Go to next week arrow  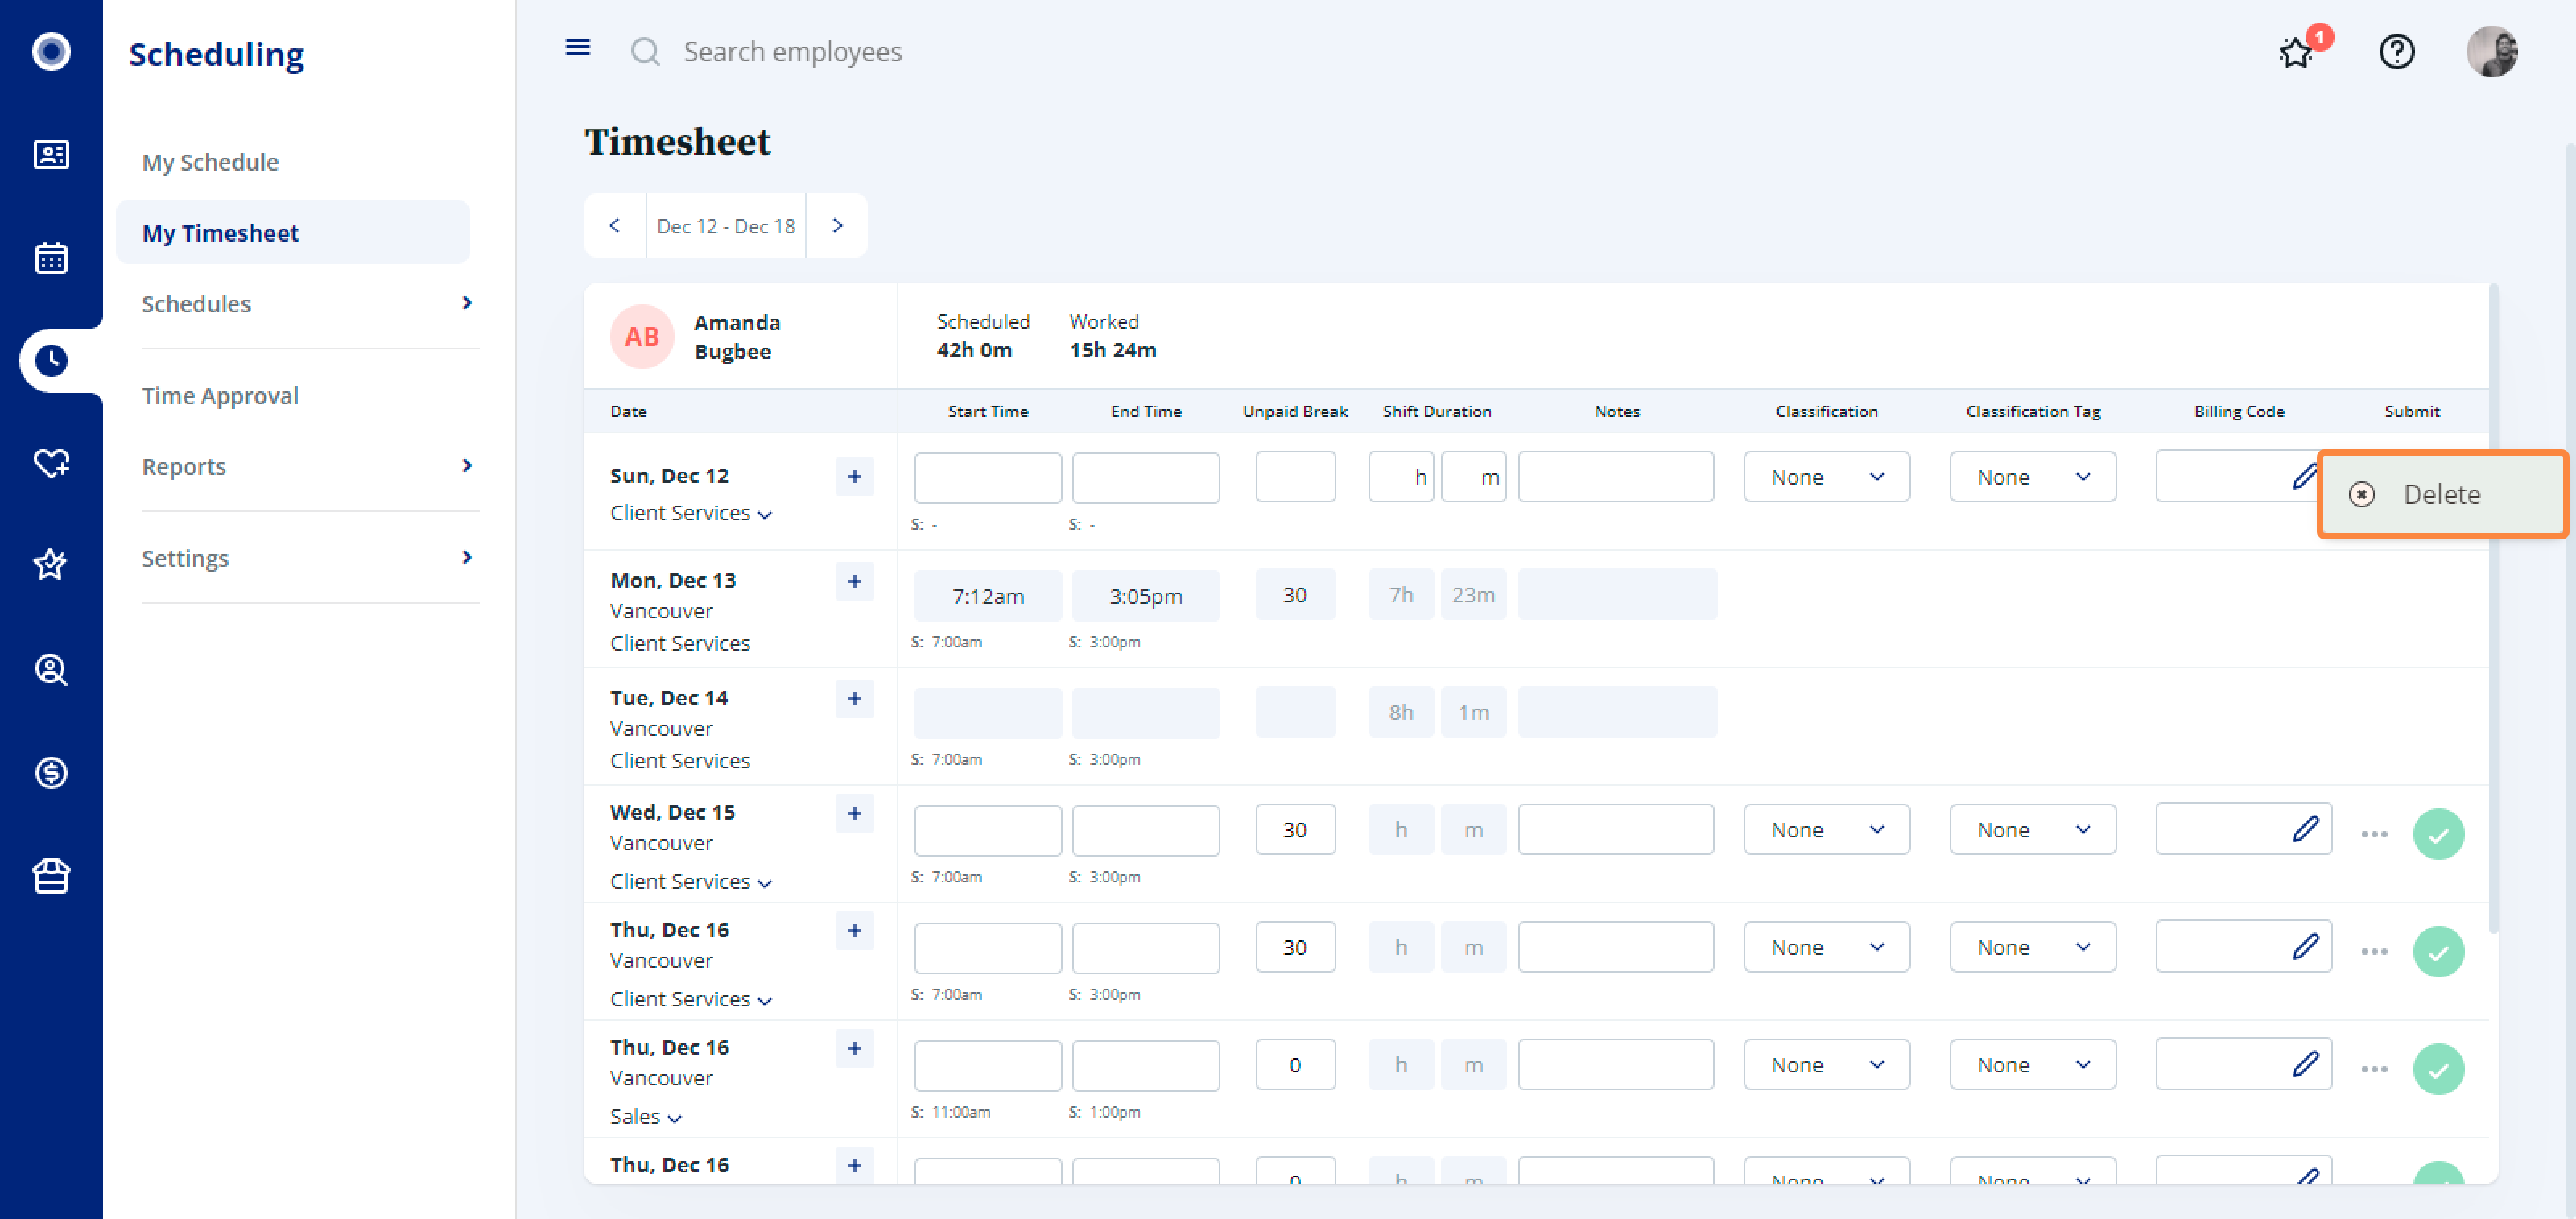[x=837, y=226]
